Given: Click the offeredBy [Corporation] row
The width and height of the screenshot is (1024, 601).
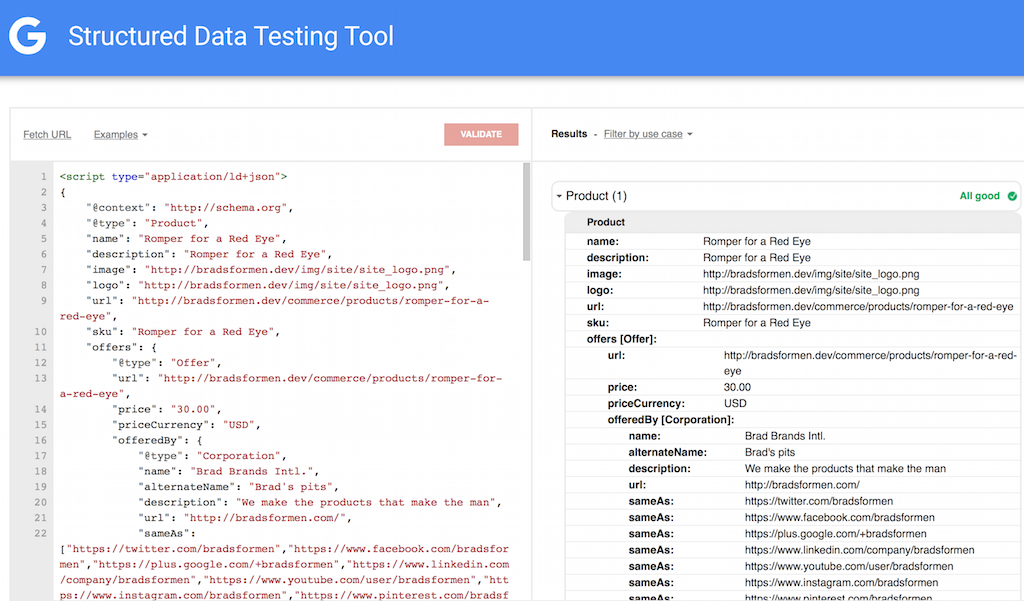Looking at the screenshot, I should (793, 420).
